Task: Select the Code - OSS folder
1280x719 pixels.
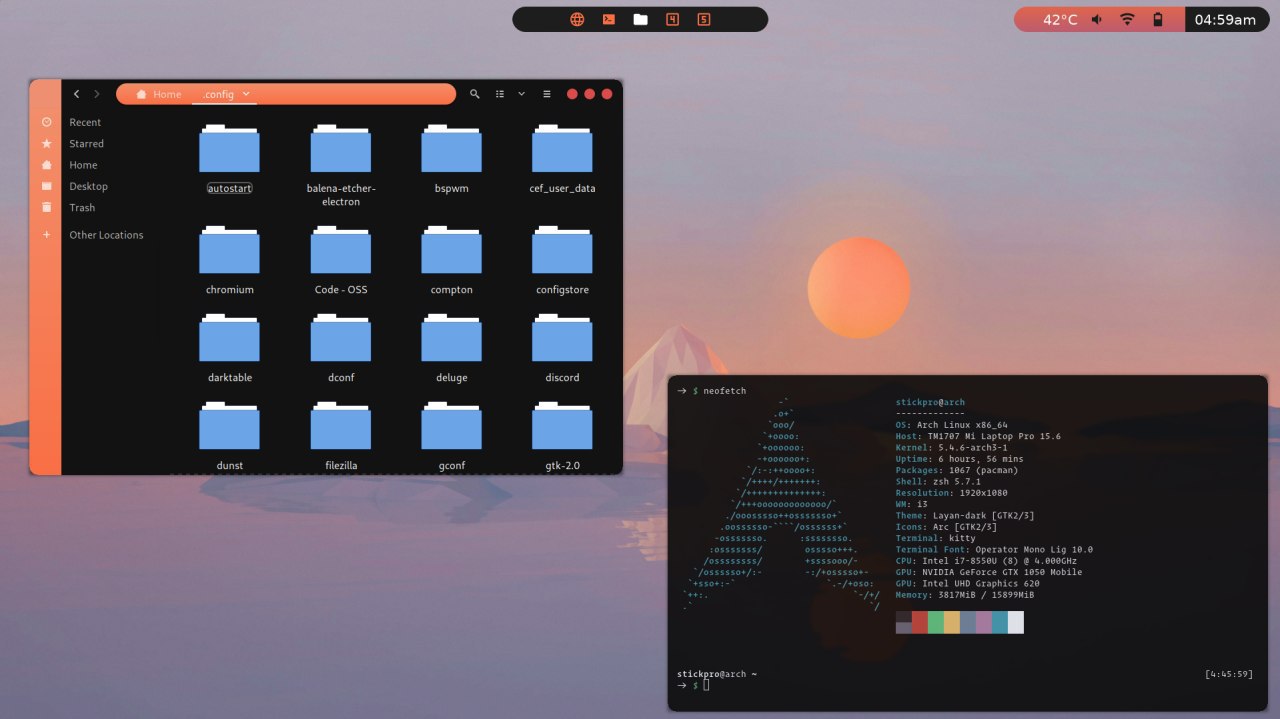Action: pos(341,260)
